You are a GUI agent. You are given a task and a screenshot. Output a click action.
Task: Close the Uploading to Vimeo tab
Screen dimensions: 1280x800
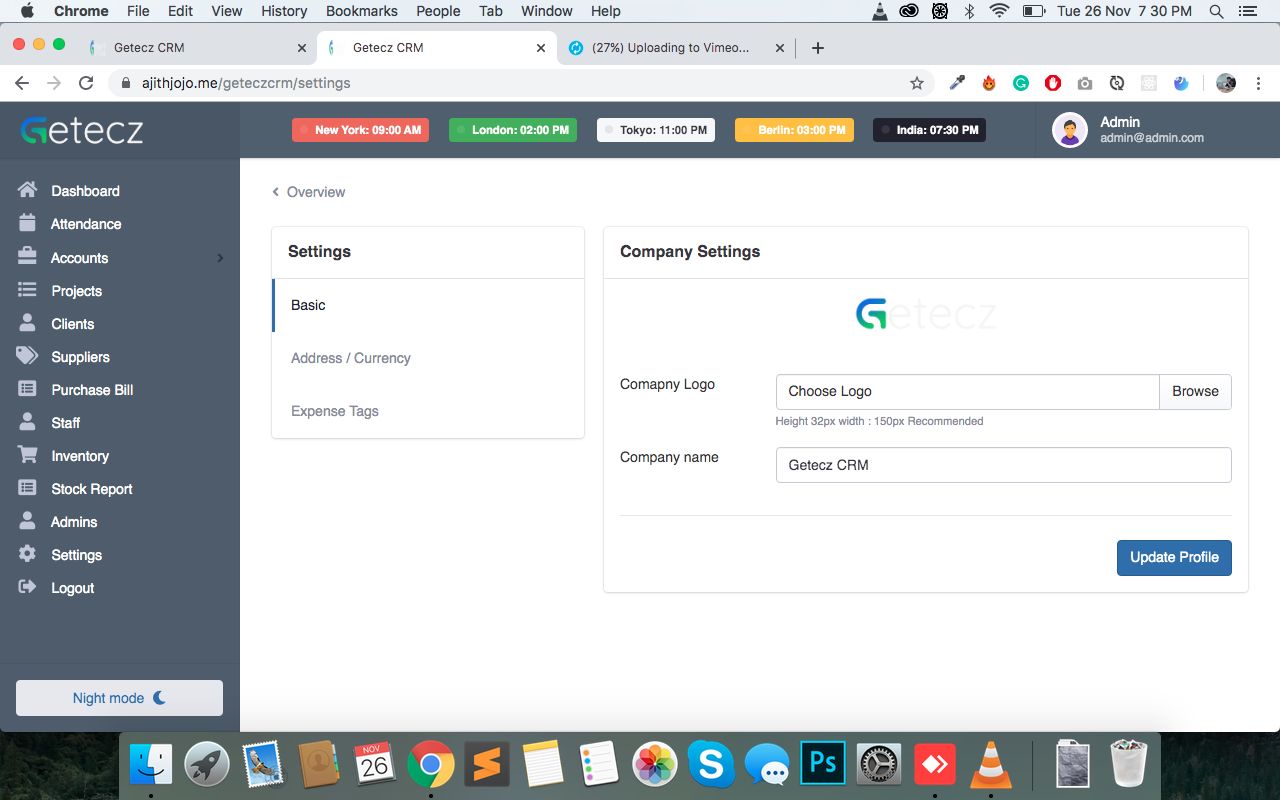point(778,47)
